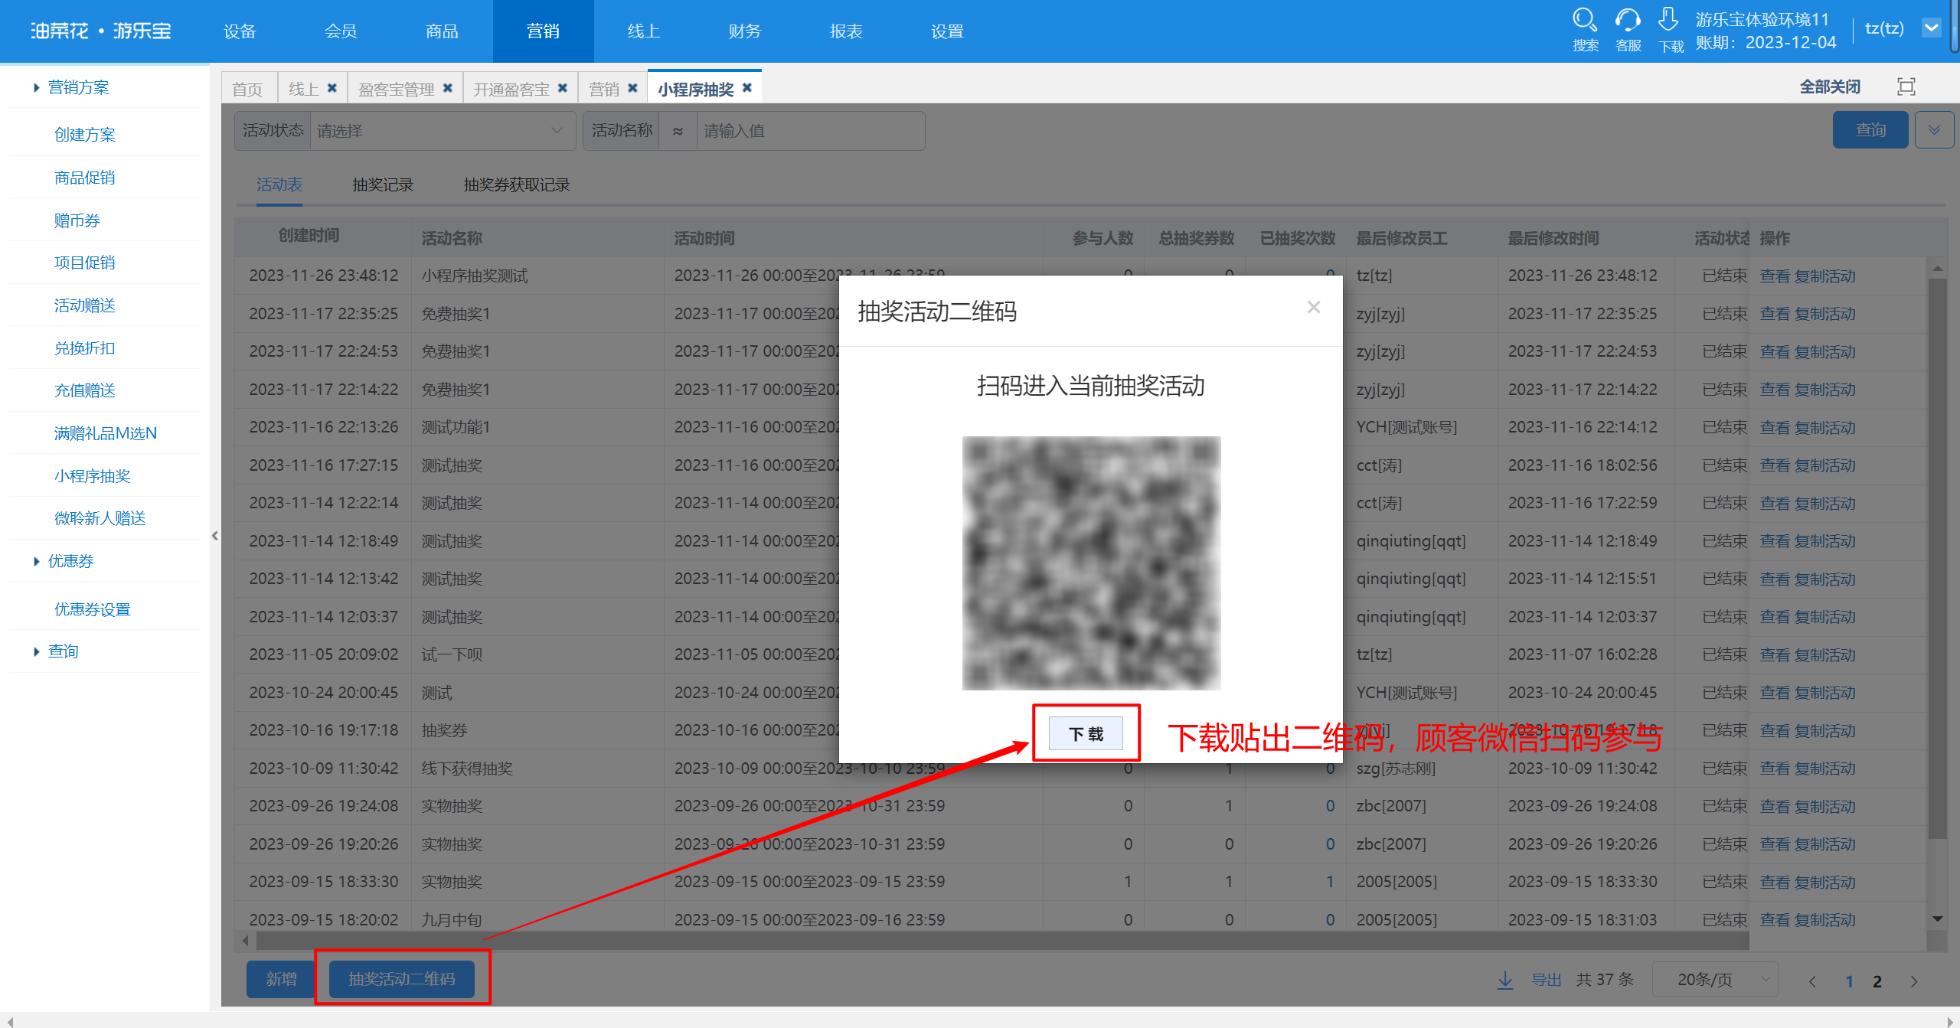Open 小程序抽奖 in sidebar
The image size is (1960, 1028).
(92, 476)
